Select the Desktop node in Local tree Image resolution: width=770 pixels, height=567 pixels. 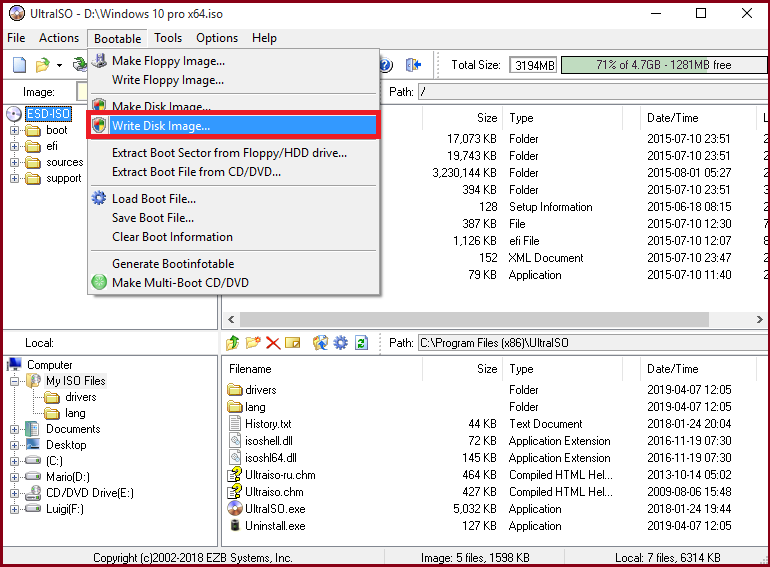(x=56, y=445)
